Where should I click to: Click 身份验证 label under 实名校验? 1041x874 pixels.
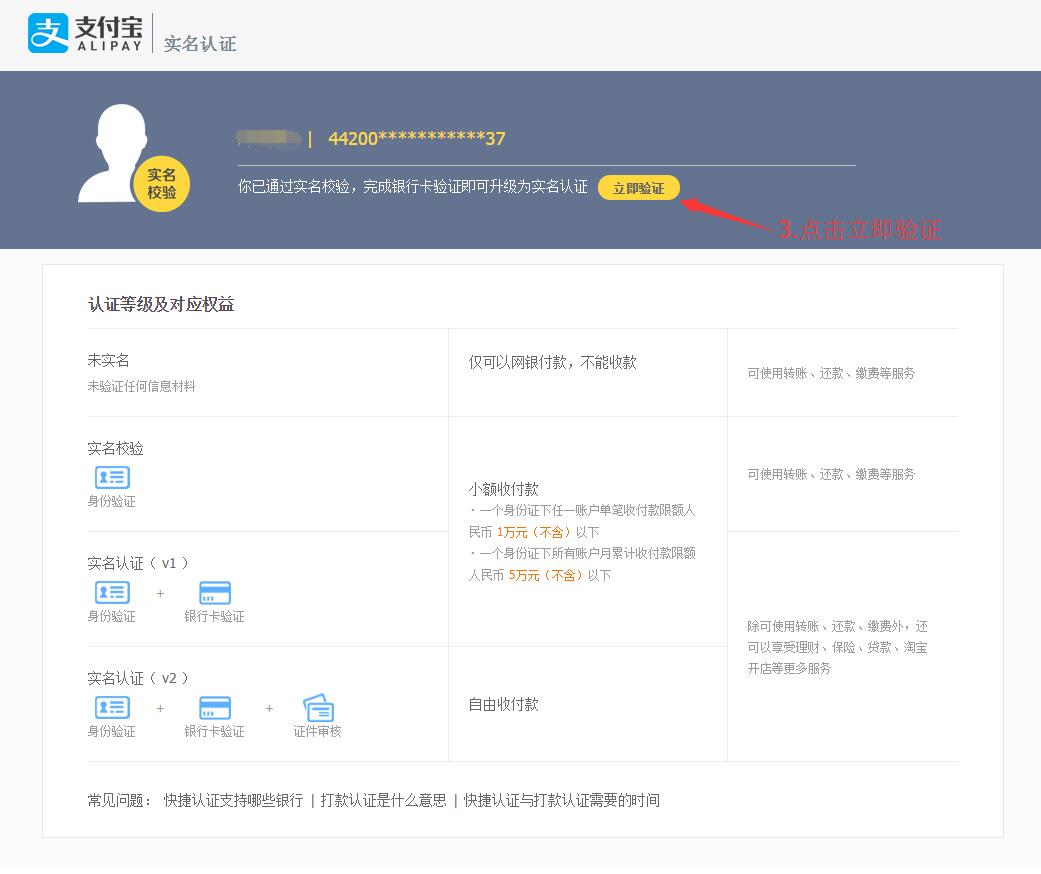pyautogui.click(x=112, y=501)
